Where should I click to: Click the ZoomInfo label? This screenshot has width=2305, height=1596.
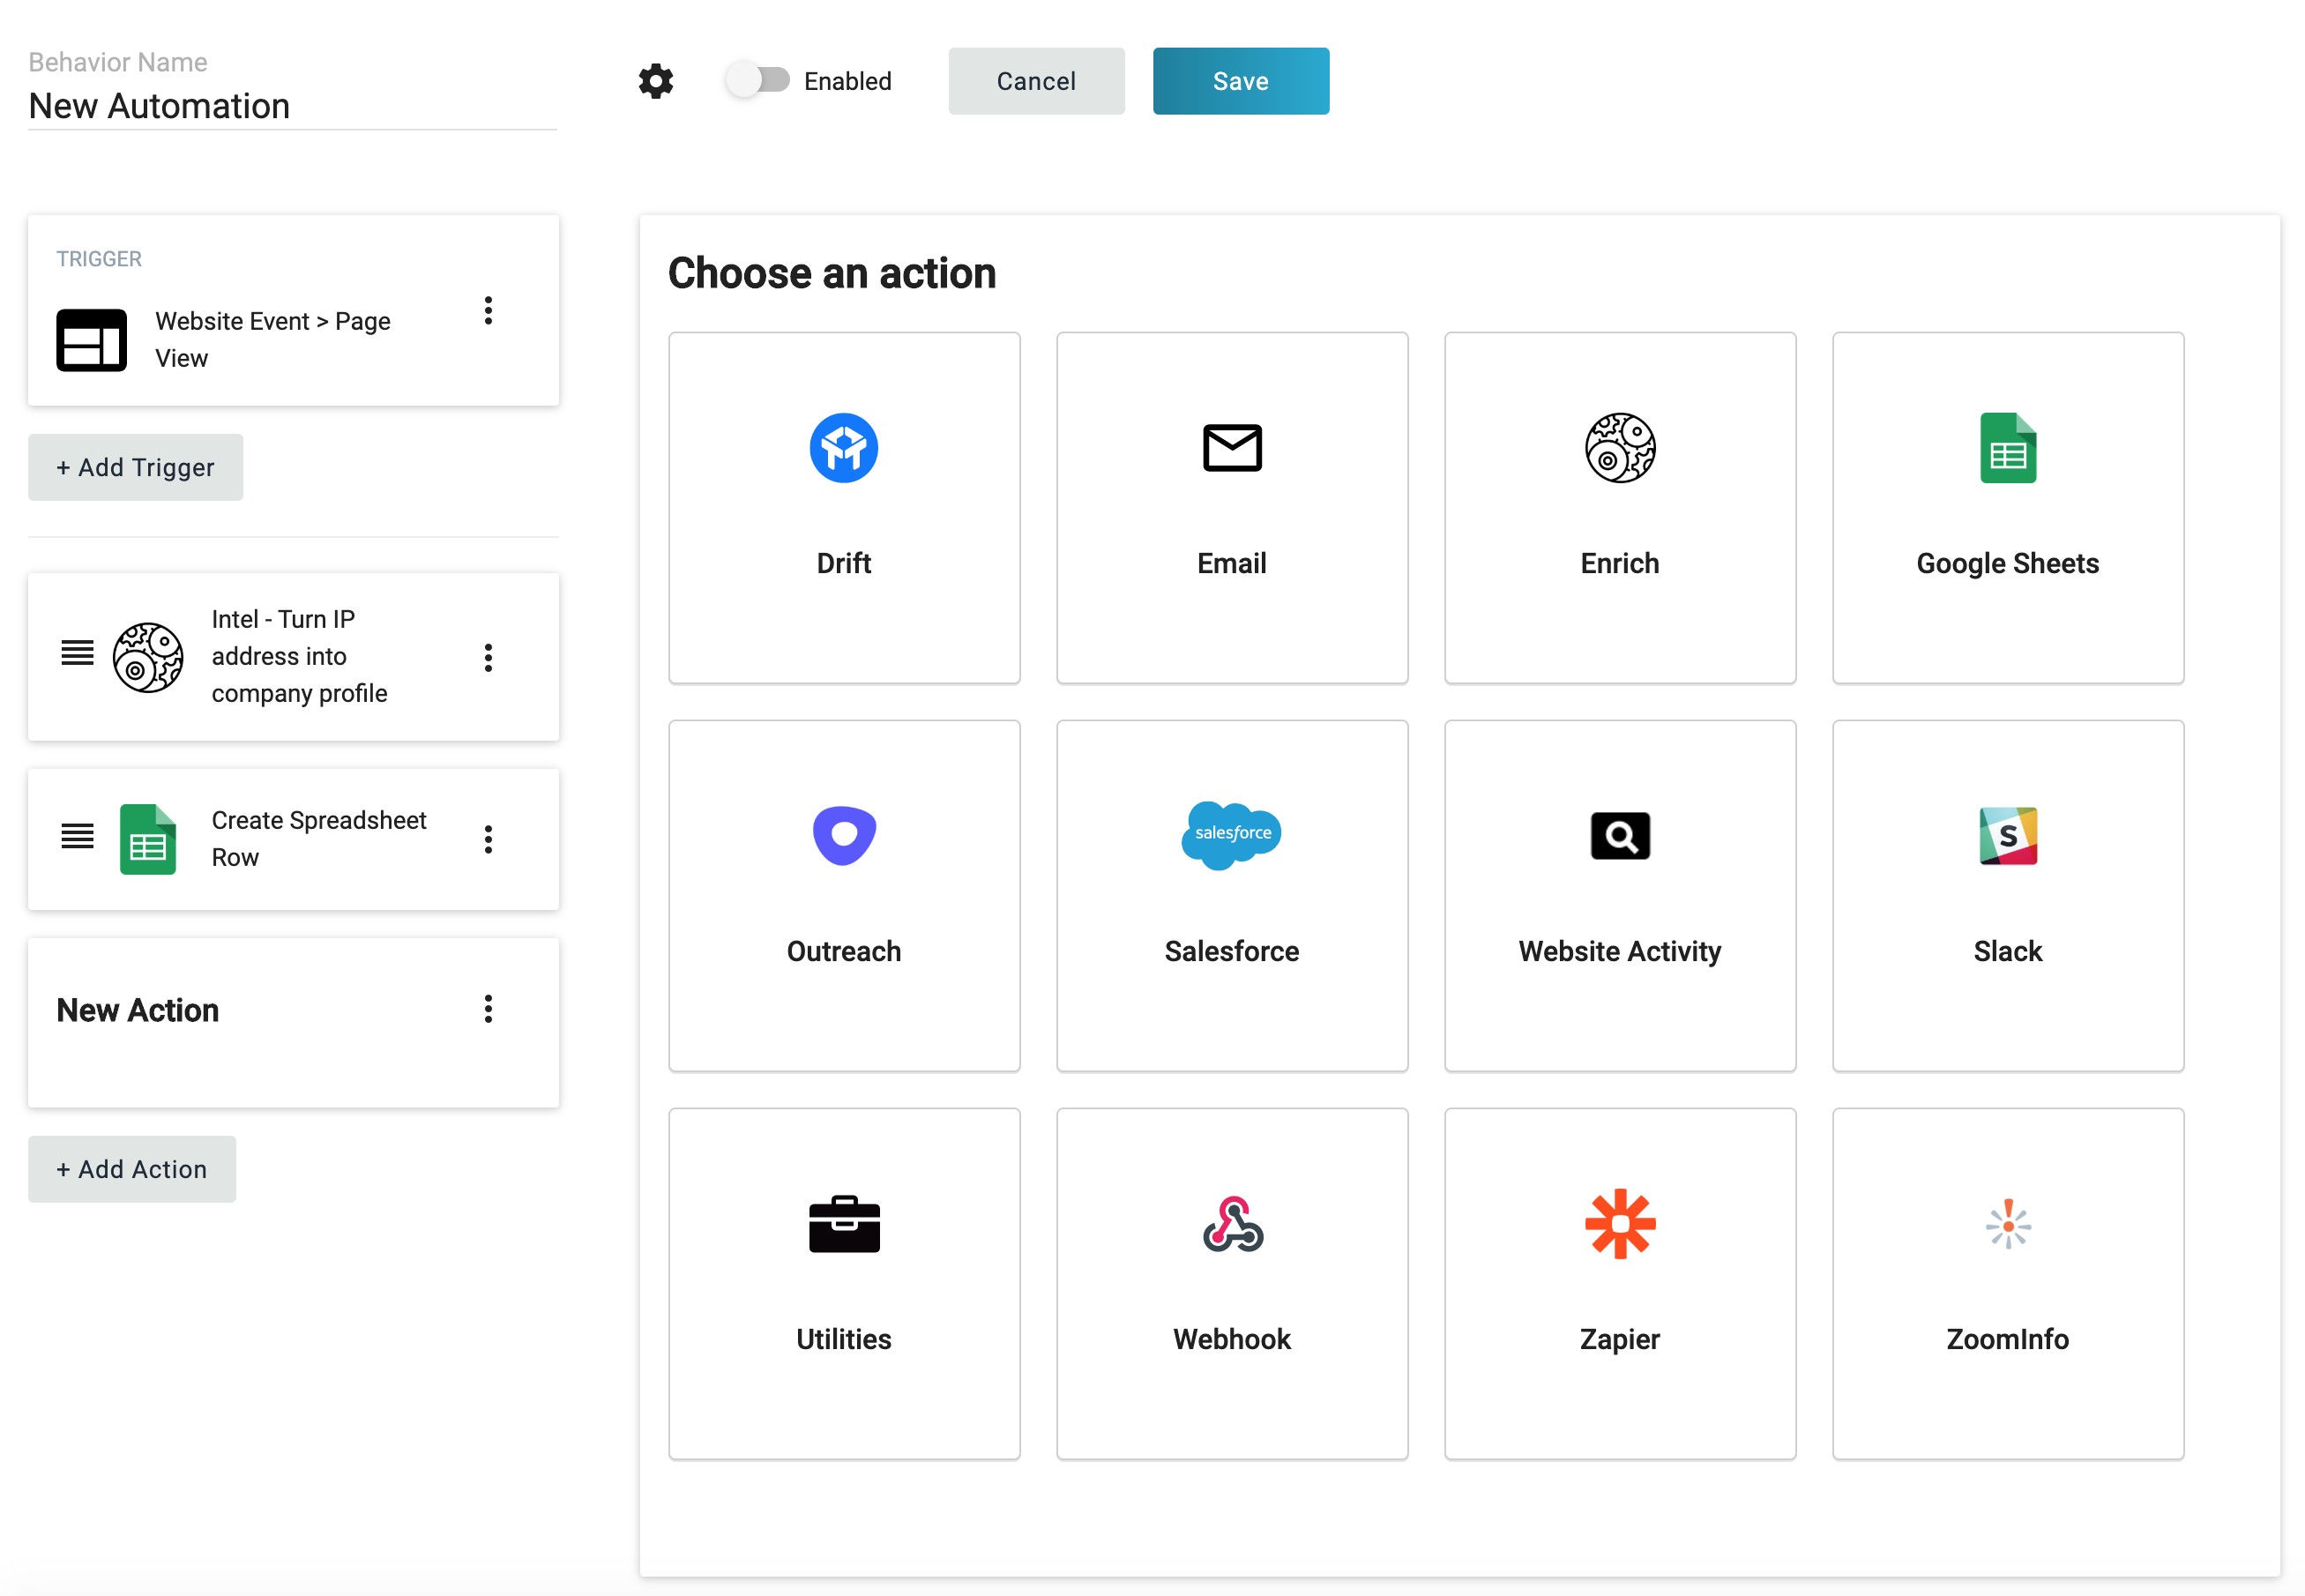(x=2008, y=1339)
